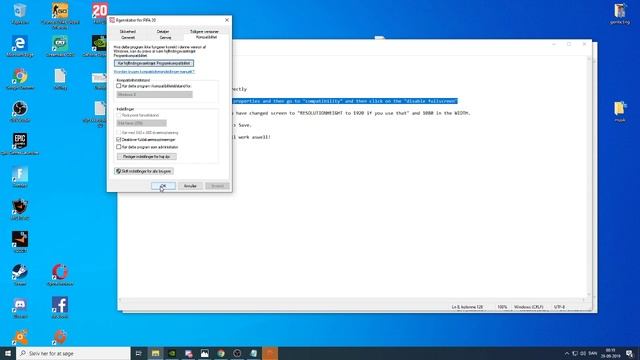640x360 pixels.
Task: Open the Recycle Bin desktop icon
Action: pyautogui.click(x=20, y=12)
